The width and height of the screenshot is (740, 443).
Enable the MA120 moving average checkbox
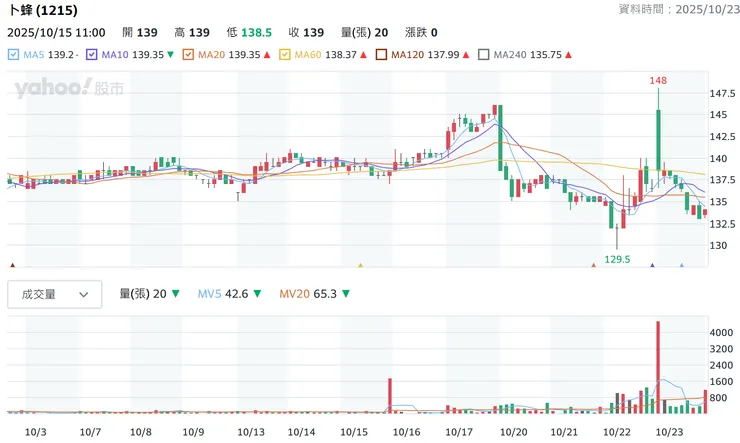[381, 55]
